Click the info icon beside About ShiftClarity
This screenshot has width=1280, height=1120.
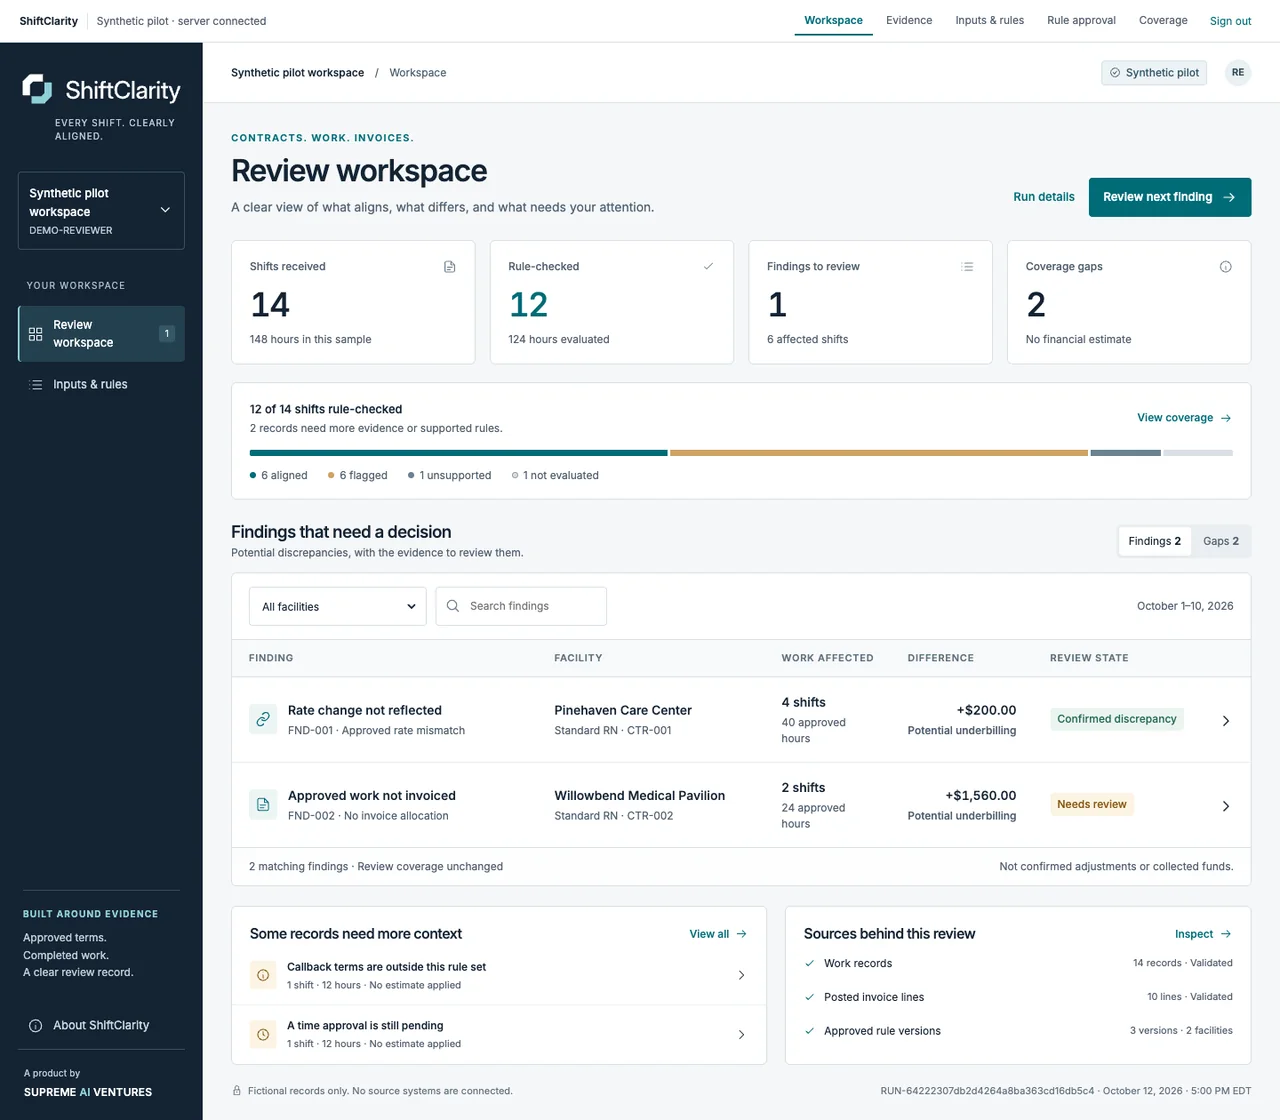36,1026
